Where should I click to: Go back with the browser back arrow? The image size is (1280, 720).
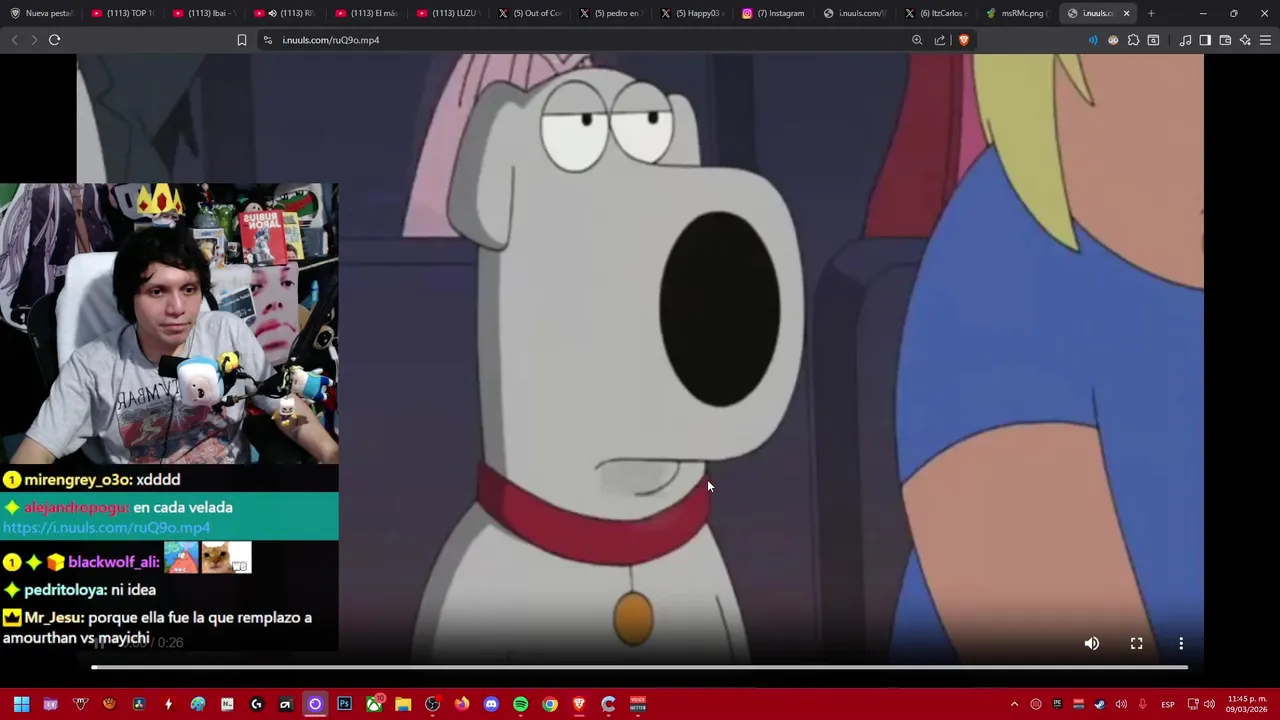(x=14, y=40)
